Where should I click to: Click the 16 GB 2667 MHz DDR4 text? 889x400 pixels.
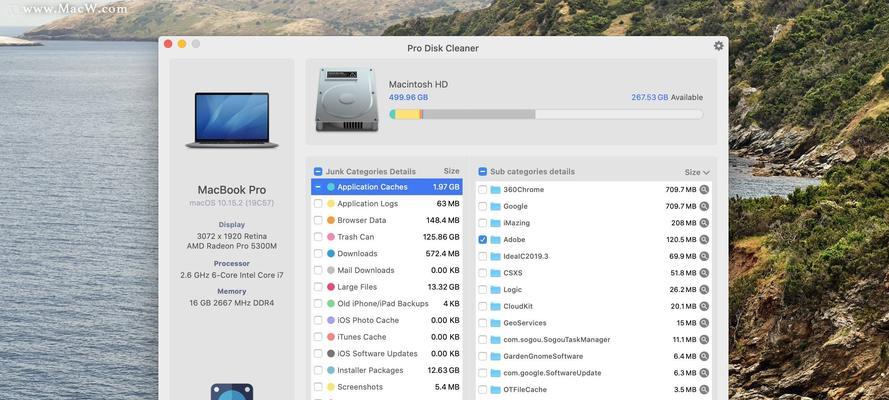(232, 303)
